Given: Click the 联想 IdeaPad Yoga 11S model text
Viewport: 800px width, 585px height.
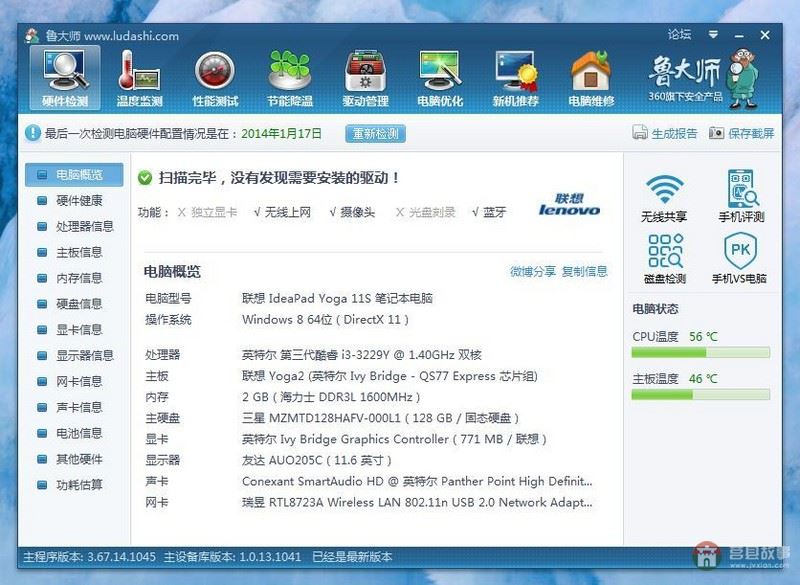Looking at the screenshot, I should click(x=337, y=298).
